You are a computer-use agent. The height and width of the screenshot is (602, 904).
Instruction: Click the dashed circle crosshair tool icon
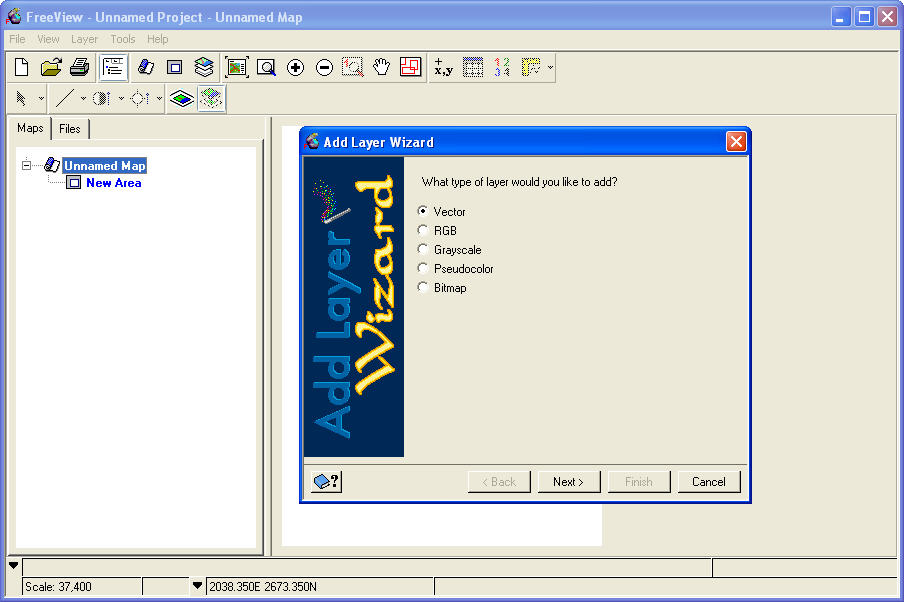point(140,99)
